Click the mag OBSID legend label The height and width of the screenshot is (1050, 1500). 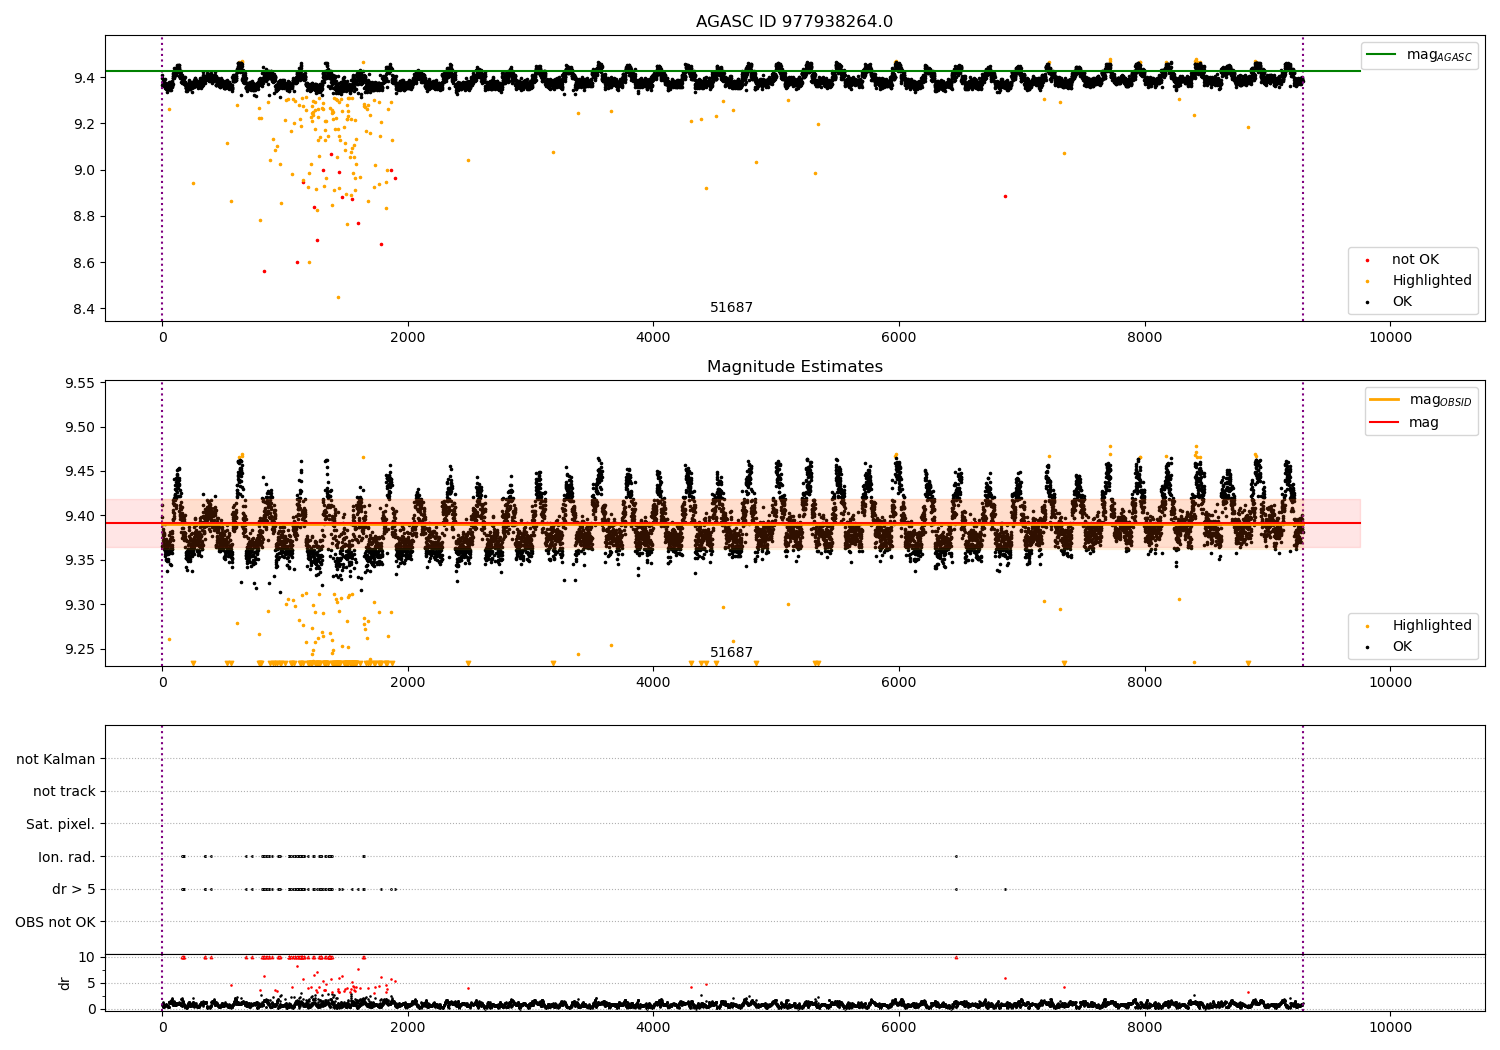[1440, 400]
